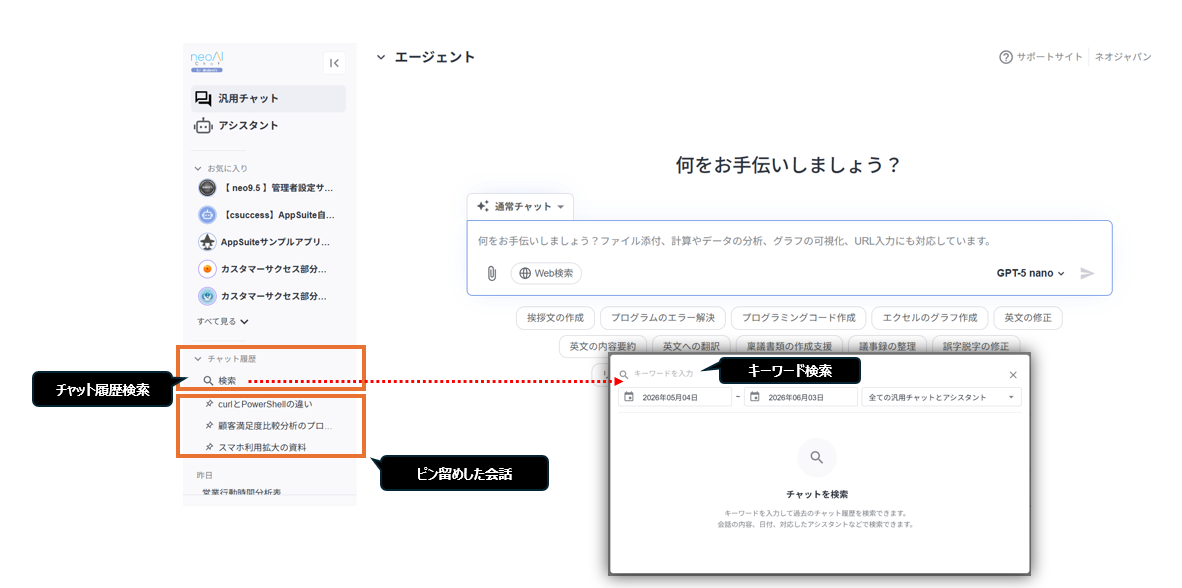
Task: Select the プログラミングコード作成 suggestion
Action: coord(798,318)
